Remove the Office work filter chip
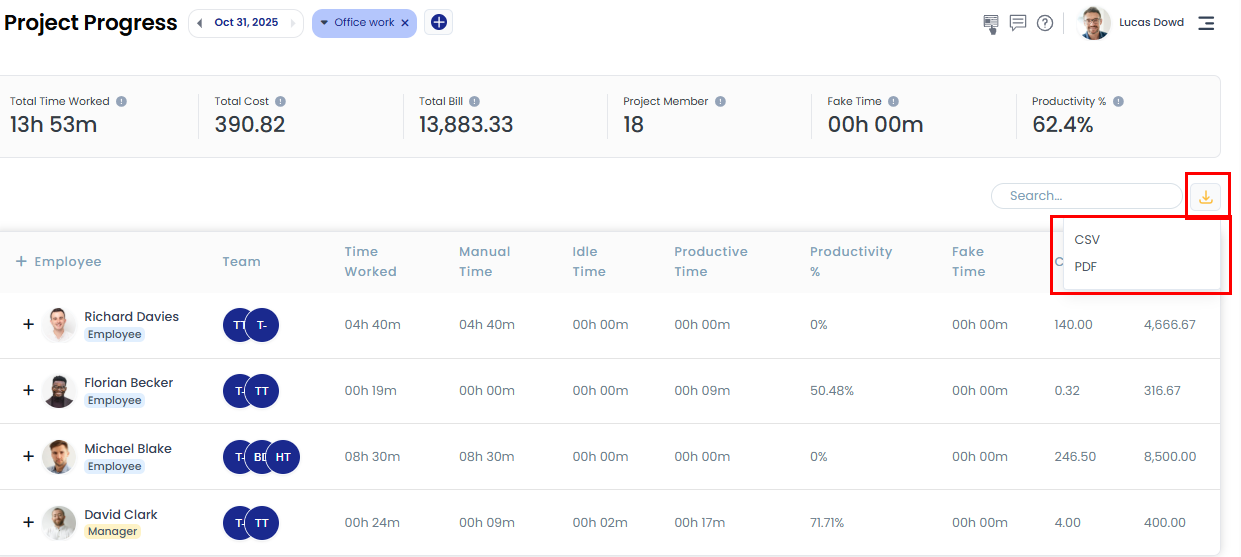This screenshot has width=1241, height=557. [x=405, y=23]
